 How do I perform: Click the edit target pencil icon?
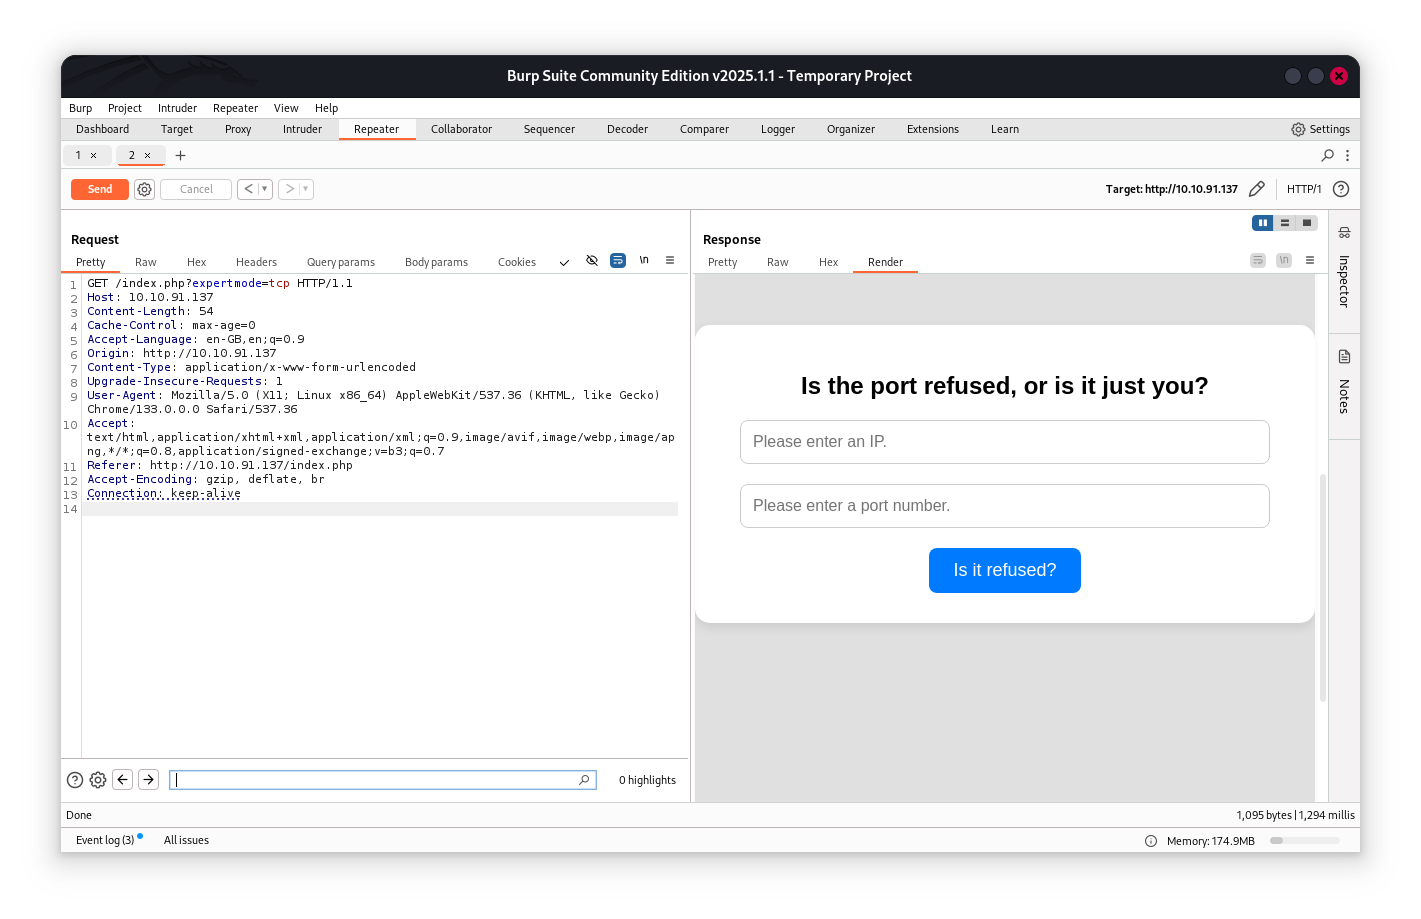coord(1257,189)
